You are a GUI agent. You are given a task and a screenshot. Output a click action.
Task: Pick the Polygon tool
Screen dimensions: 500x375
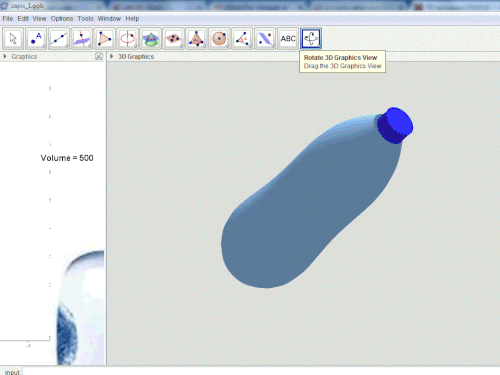tap(105, 39)
